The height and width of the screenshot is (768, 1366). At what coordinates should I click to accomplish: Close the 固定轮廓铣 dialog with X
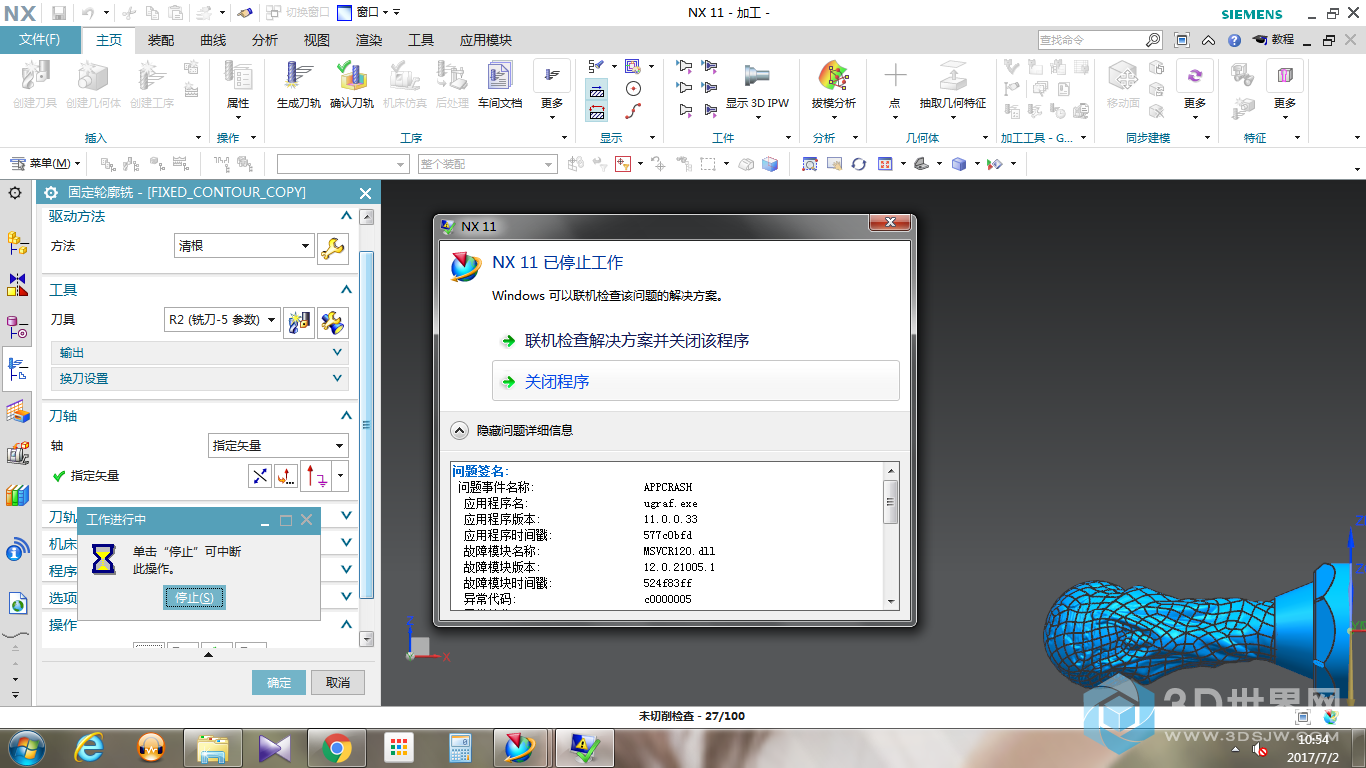click(x=366, y=193)
